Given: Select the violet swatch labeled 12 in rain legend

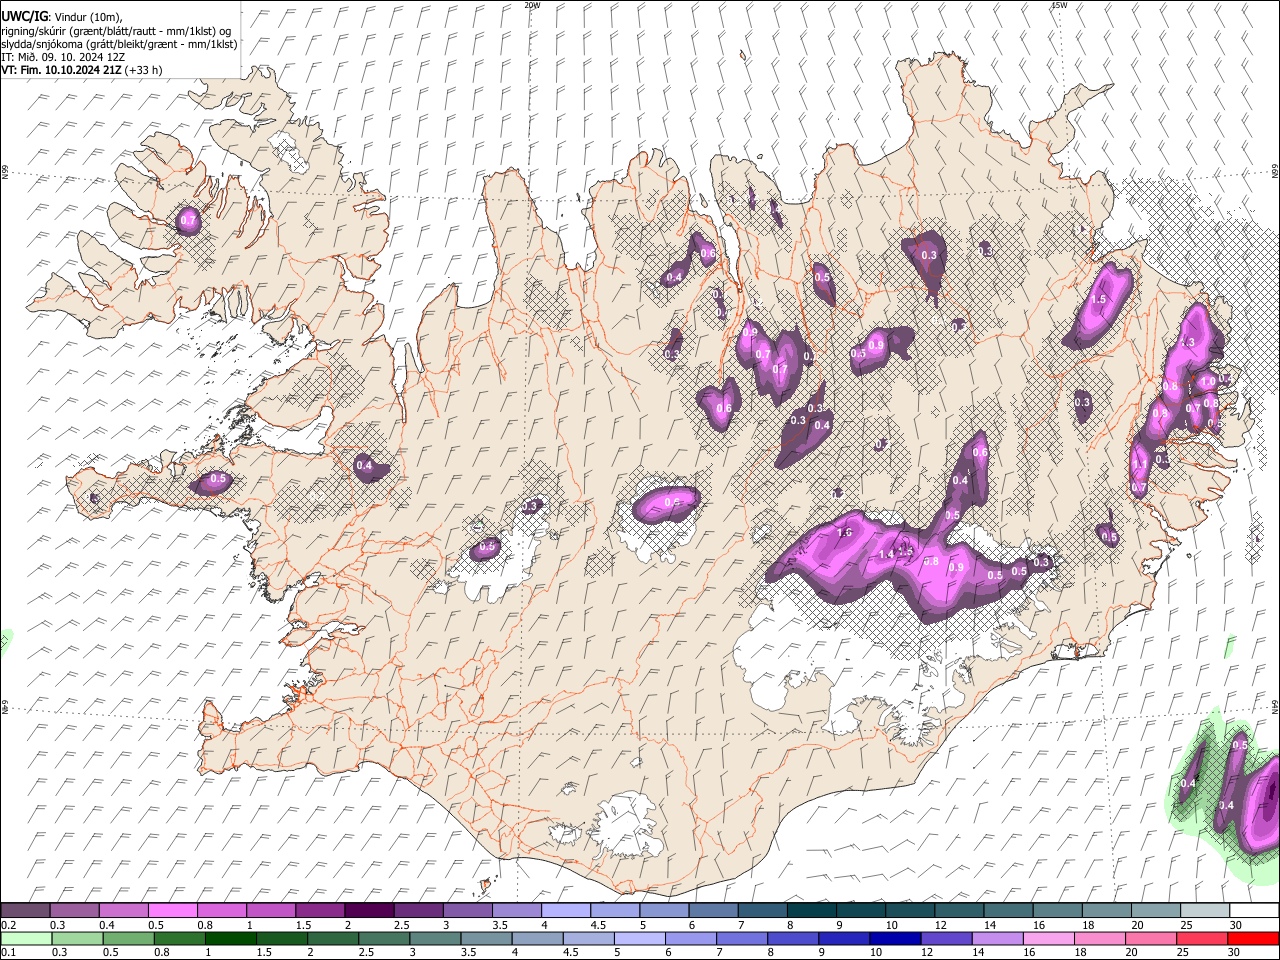Looking at the screenshot, I should pyautogui.click(x=945, y=938).
